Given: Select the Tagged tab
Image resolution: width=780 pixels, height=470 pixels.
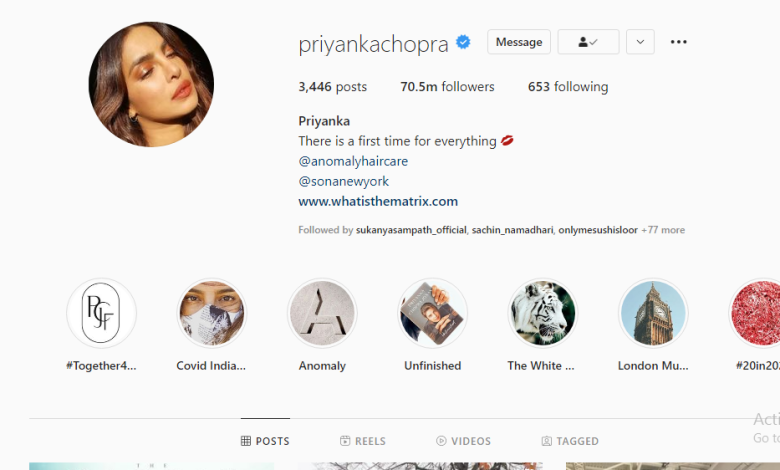Looking at the screenshot, I should point(570,441).
